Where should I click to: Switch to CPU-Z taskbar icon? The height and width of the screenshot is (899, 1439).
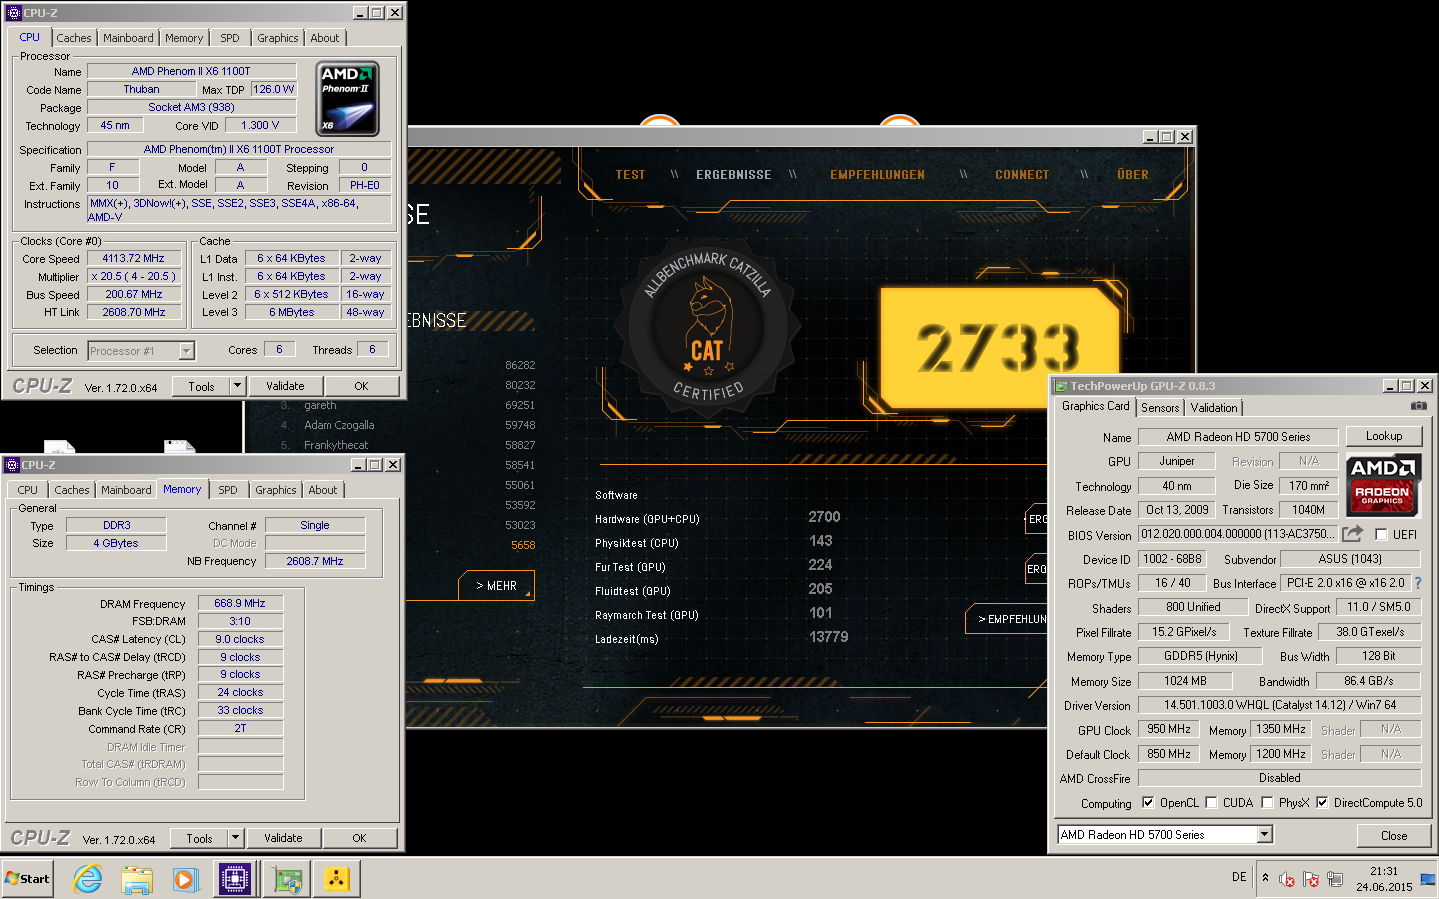236,879
